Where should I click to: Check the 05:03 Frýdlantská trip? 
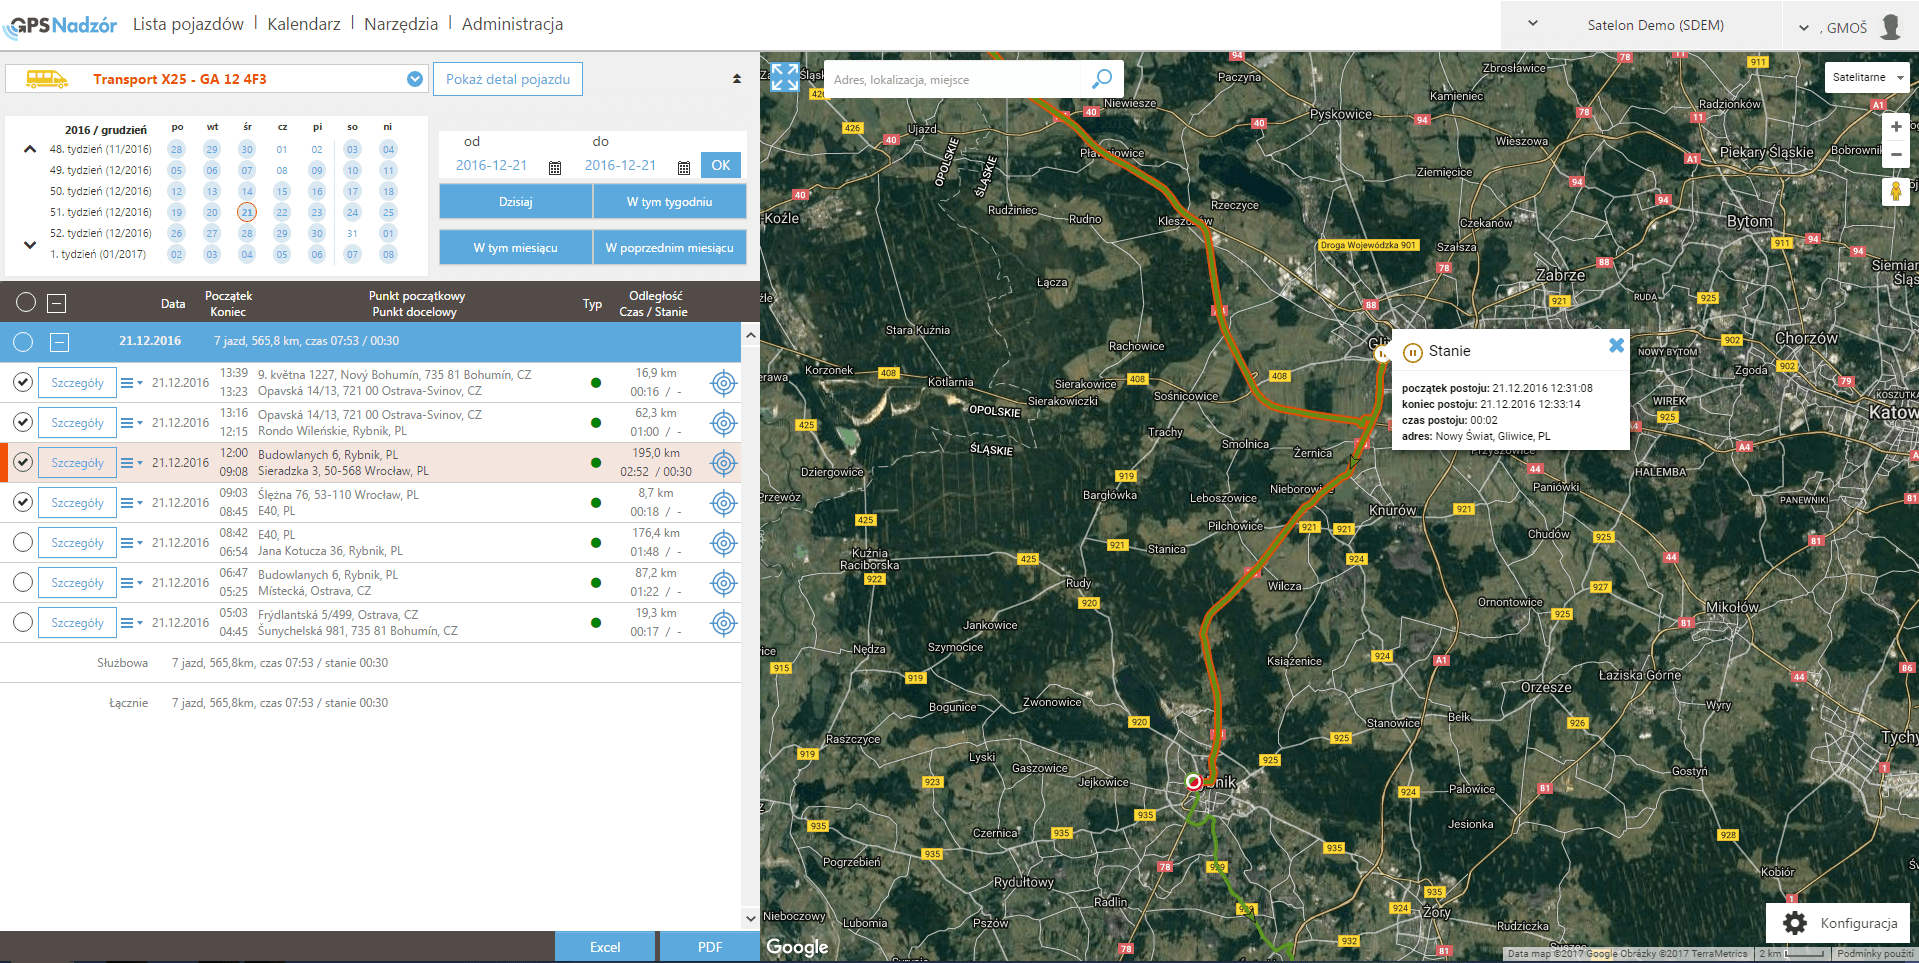(x=23, y=622)
